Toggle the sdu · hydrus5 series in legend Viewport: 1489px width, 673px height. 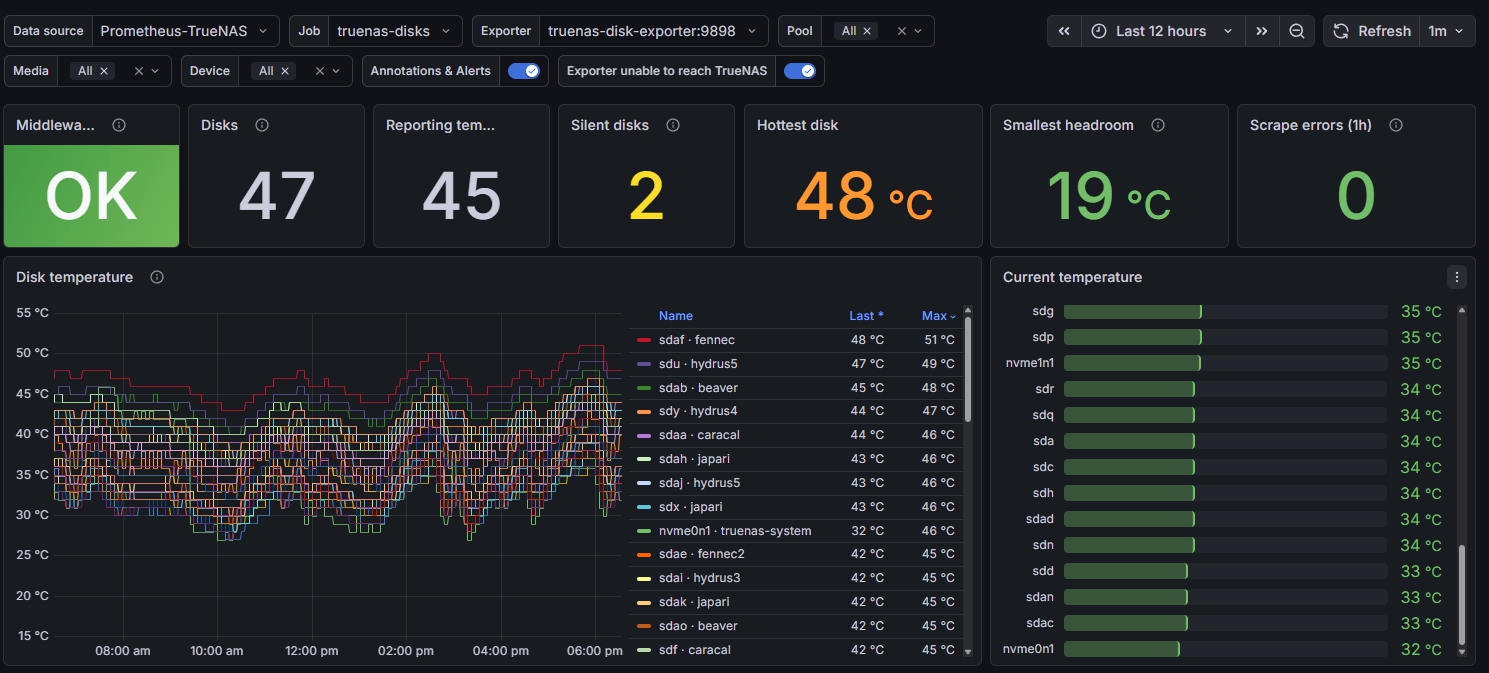coord(698,364)
